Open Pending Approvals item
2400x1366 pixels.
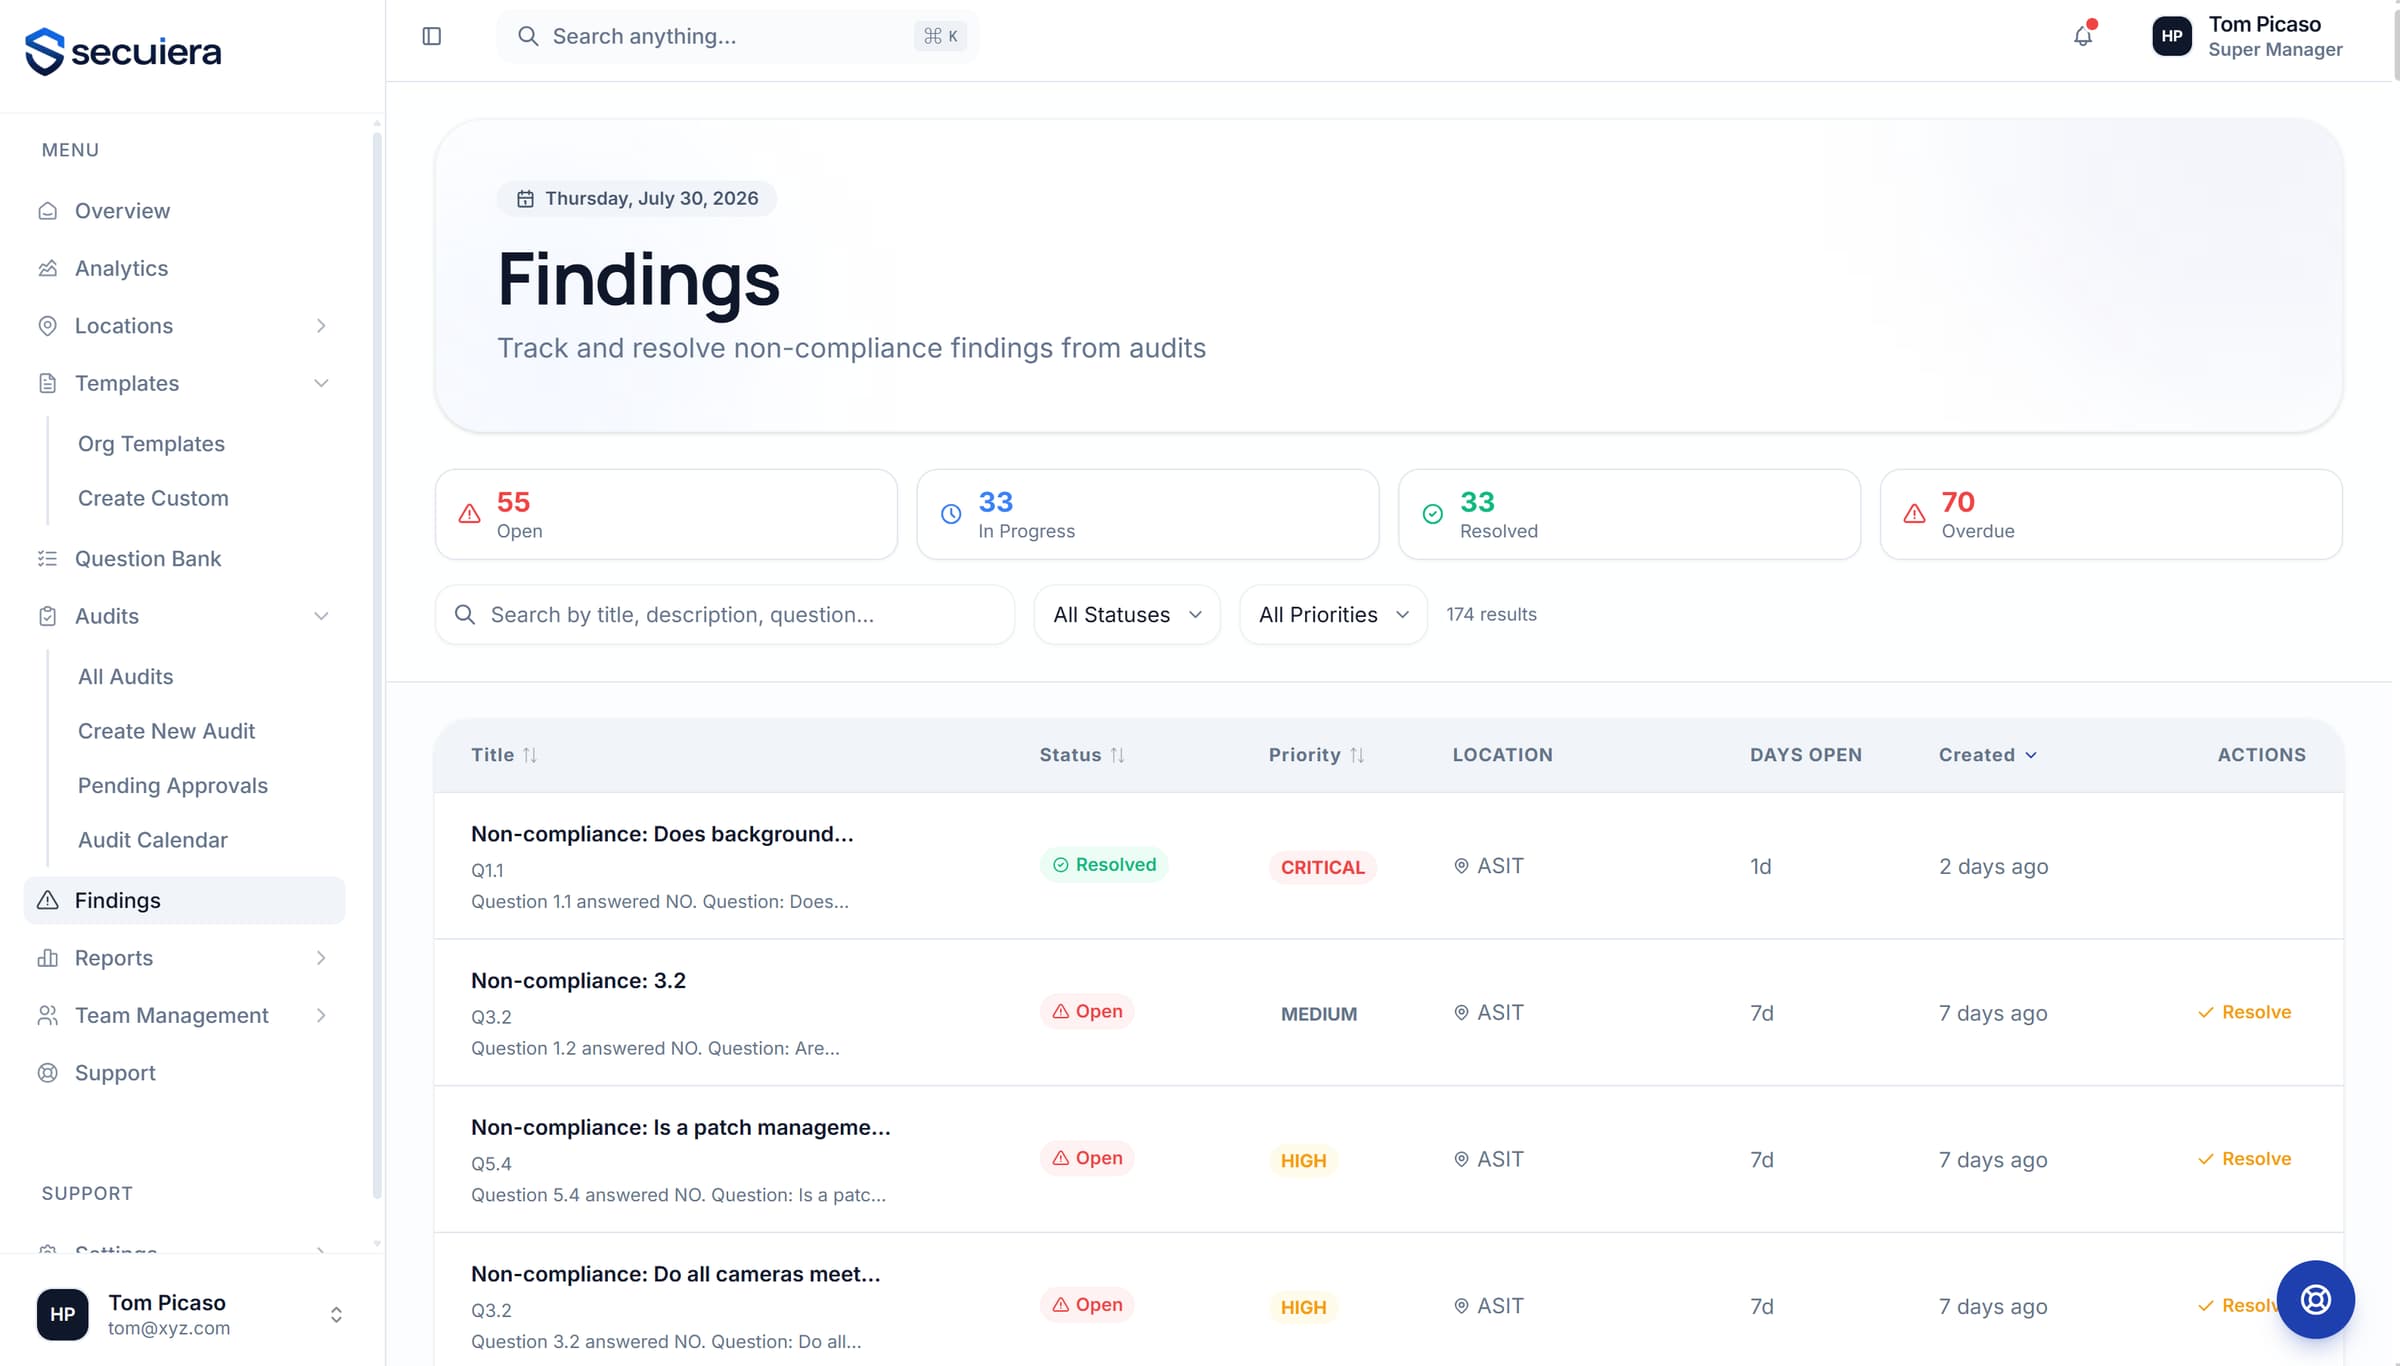pos(173,786)
